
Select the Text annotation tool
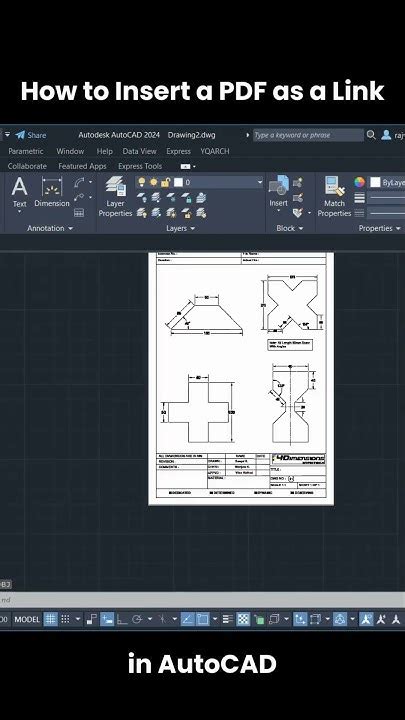click(x=19, y=194)
